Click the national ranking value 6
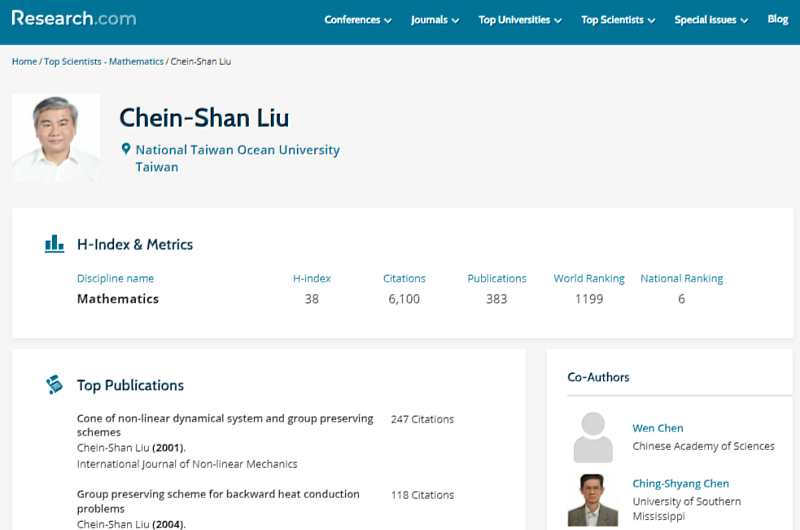The image size is (800, 530). (681, 299)
